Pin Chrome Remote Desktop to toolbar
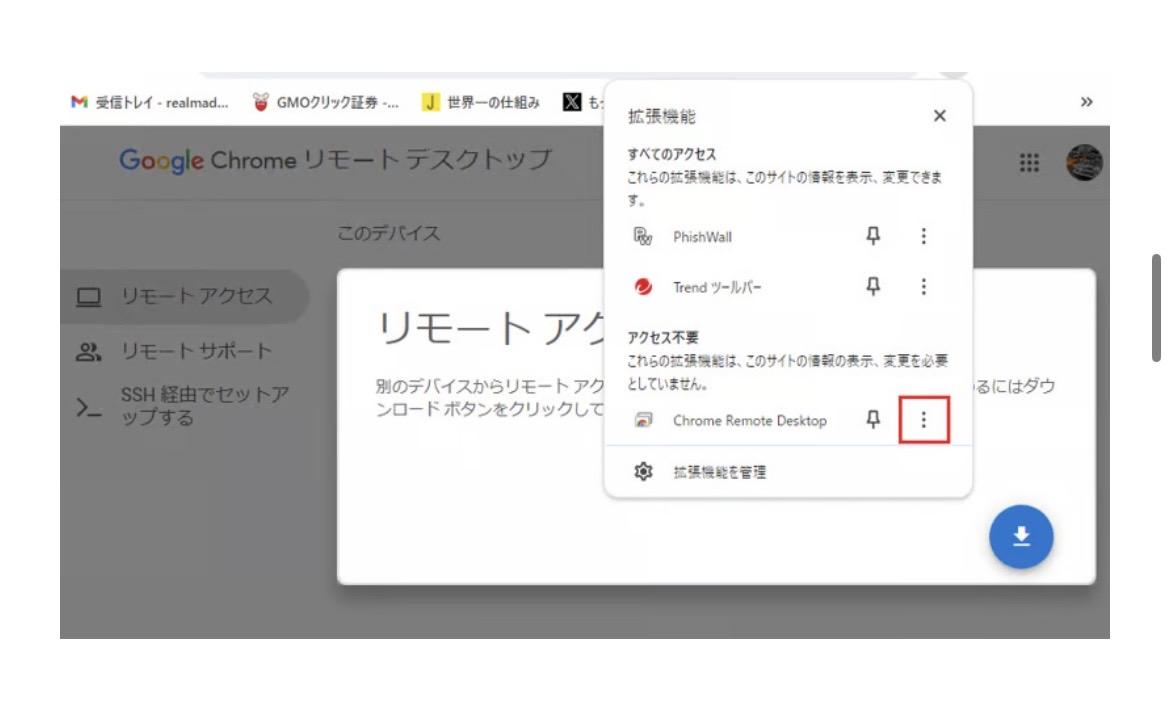The image size is (1169, 727). (873, 420)
